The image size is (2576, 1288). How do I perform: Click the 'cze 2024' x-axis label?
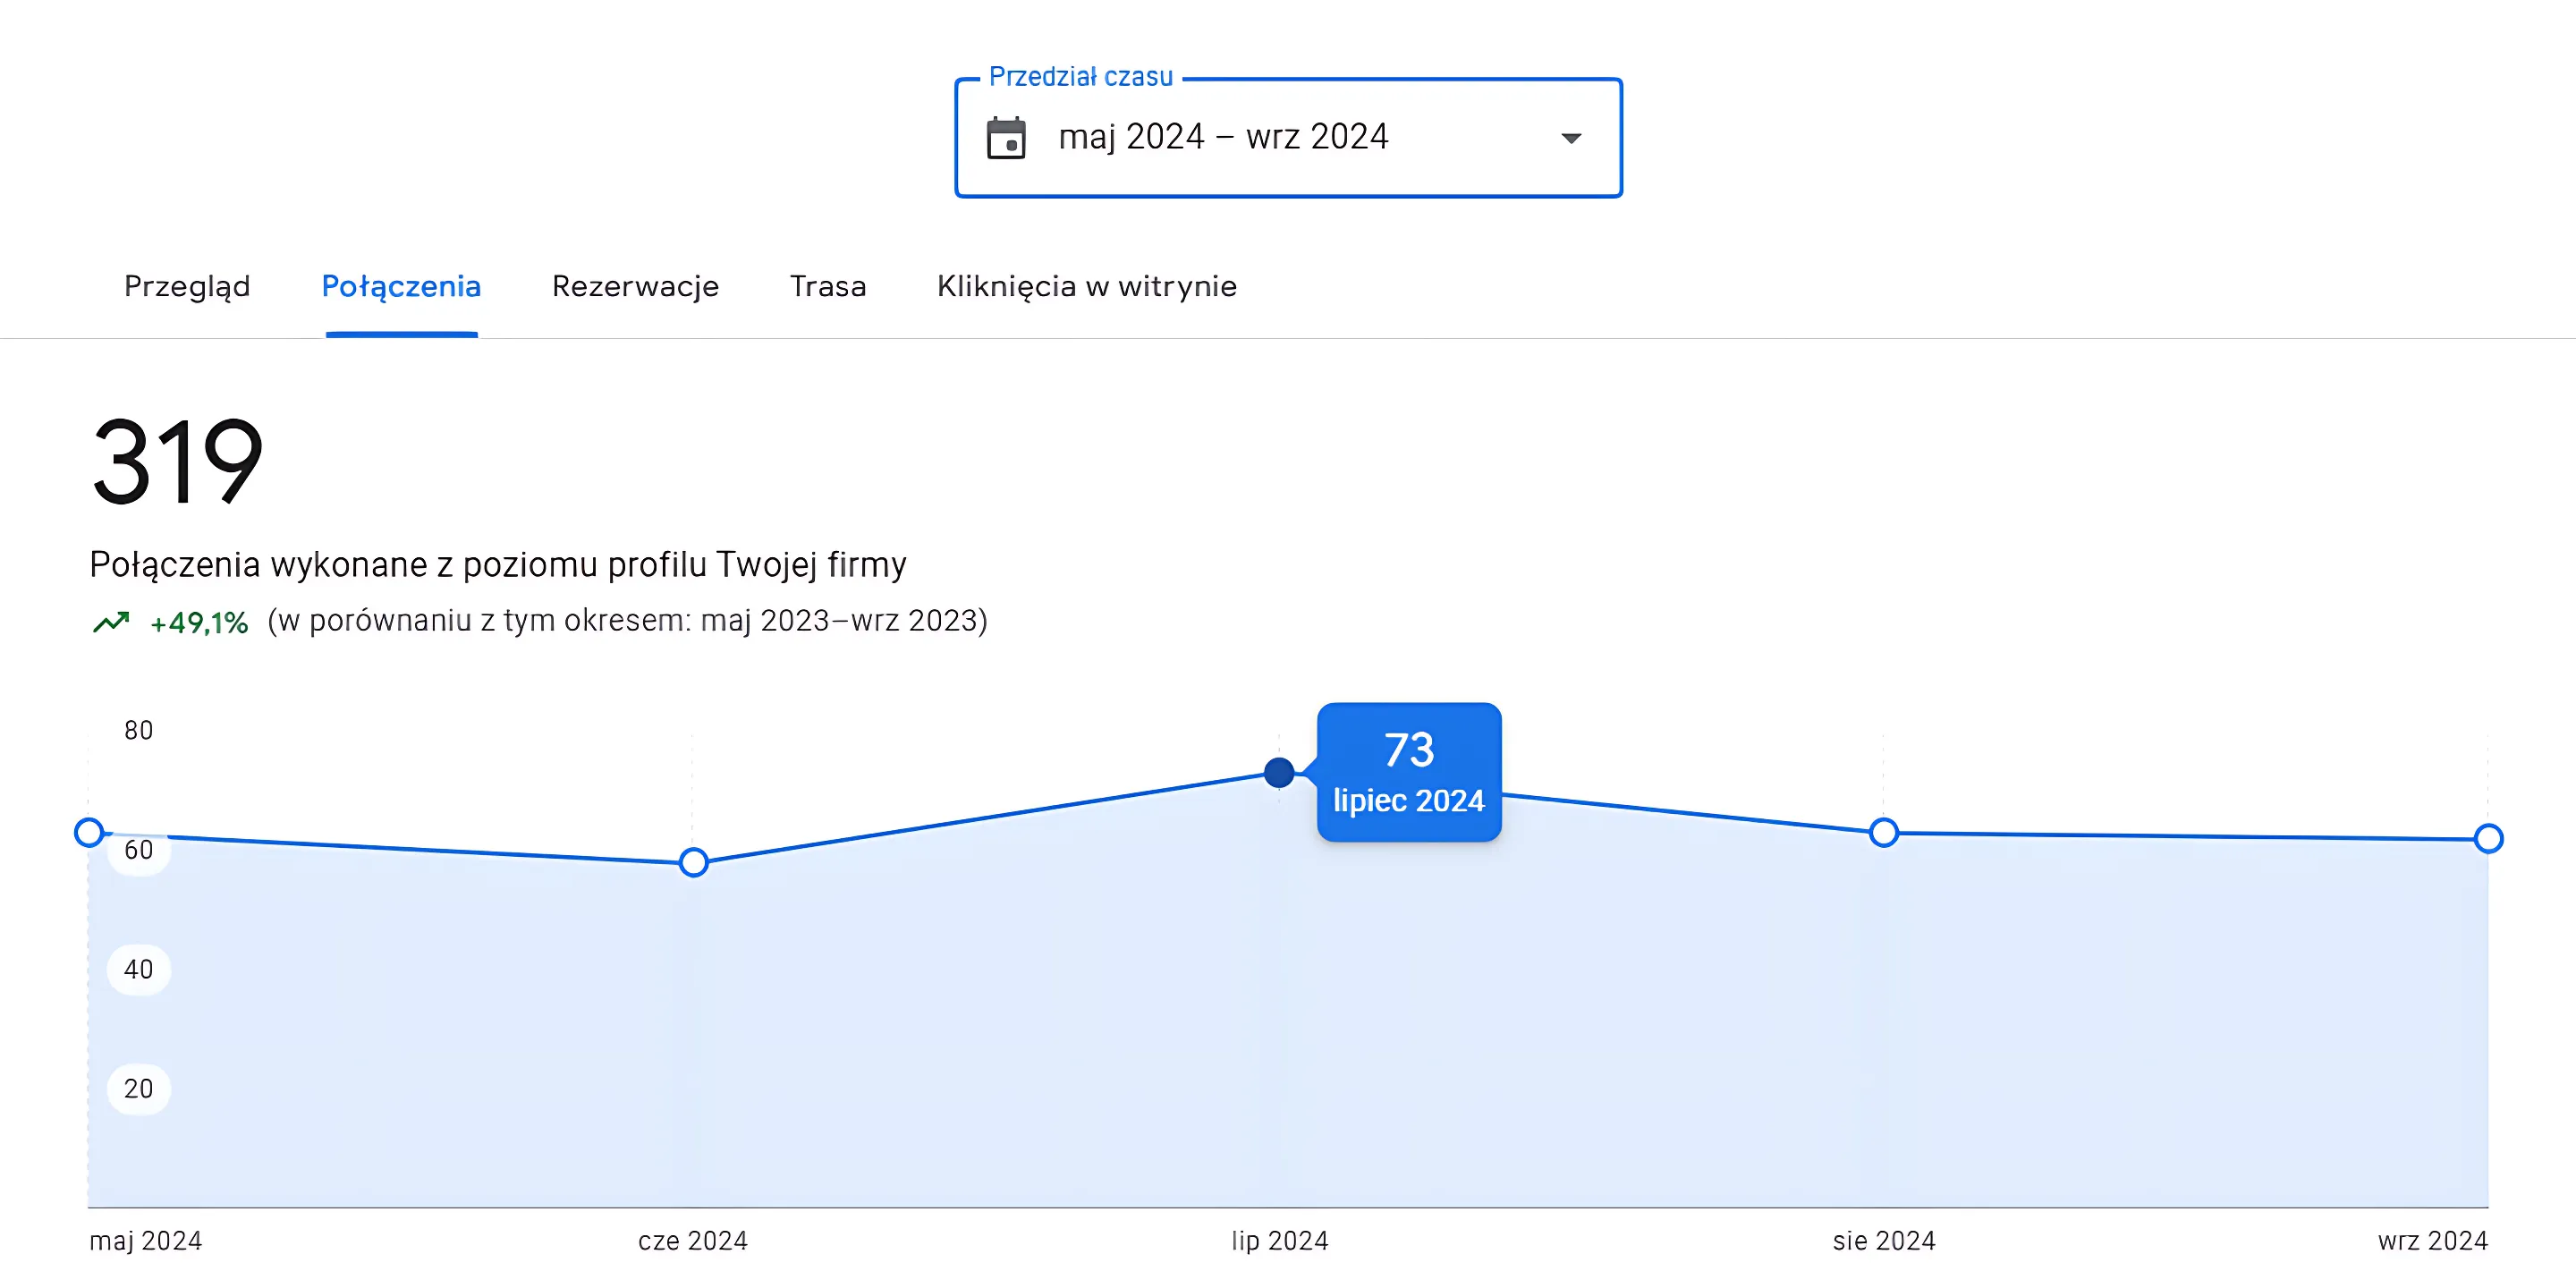pos(693,1241)
